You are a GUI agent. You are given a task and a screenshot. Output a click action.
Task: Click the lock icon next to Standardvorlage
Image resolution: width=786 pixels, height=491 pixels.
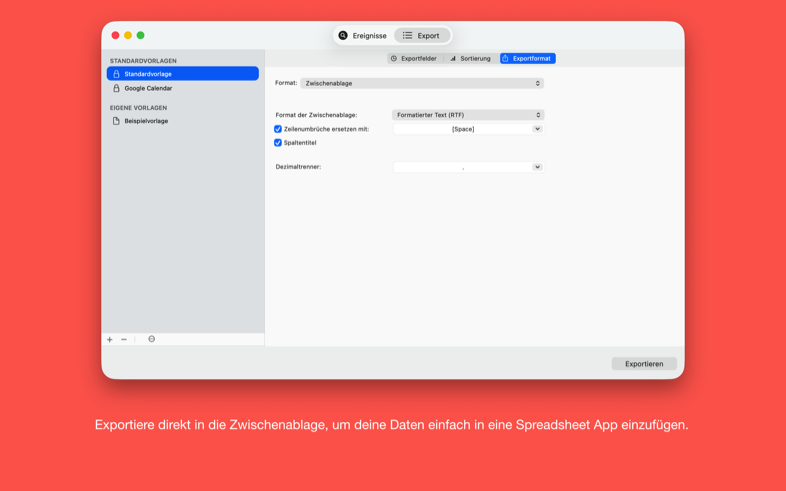116,74
